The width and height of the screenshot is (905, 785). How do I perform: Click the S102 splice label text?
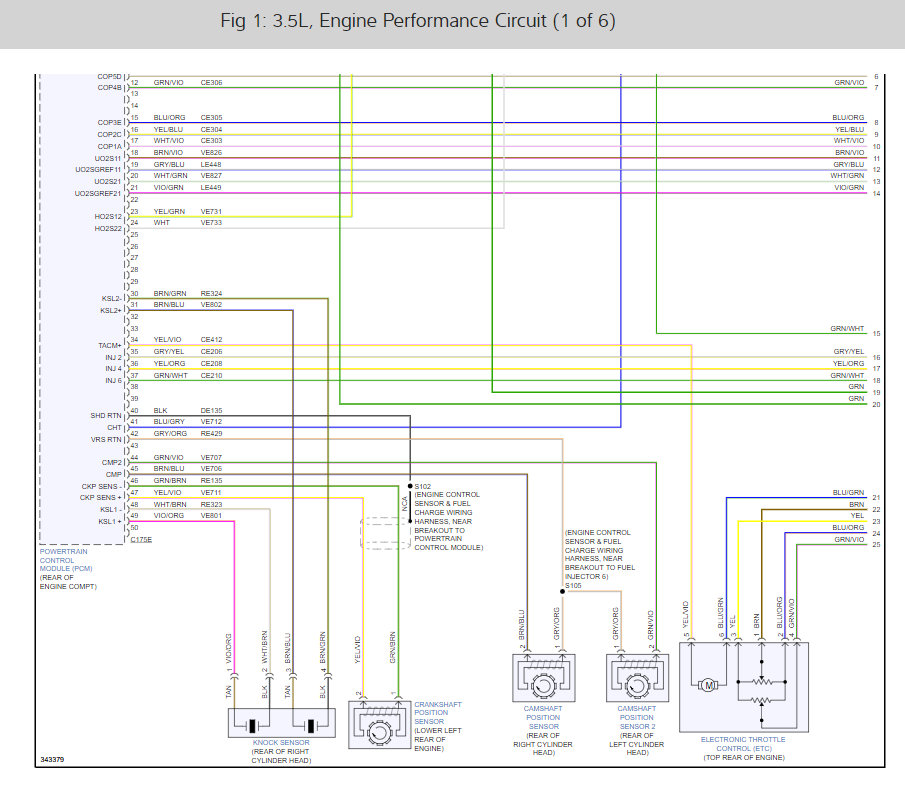tap(423, 487)
